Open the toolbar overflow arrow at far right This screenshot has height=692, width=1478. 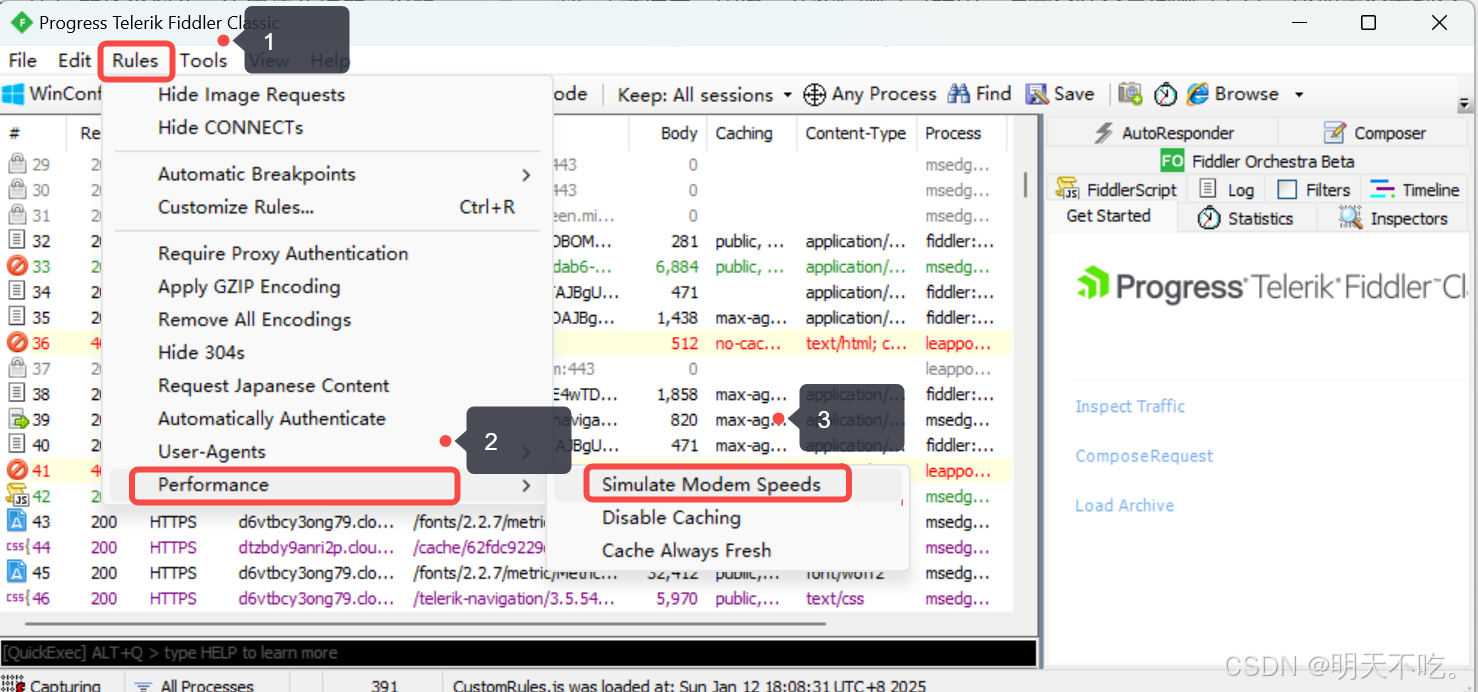[1465, 104]
